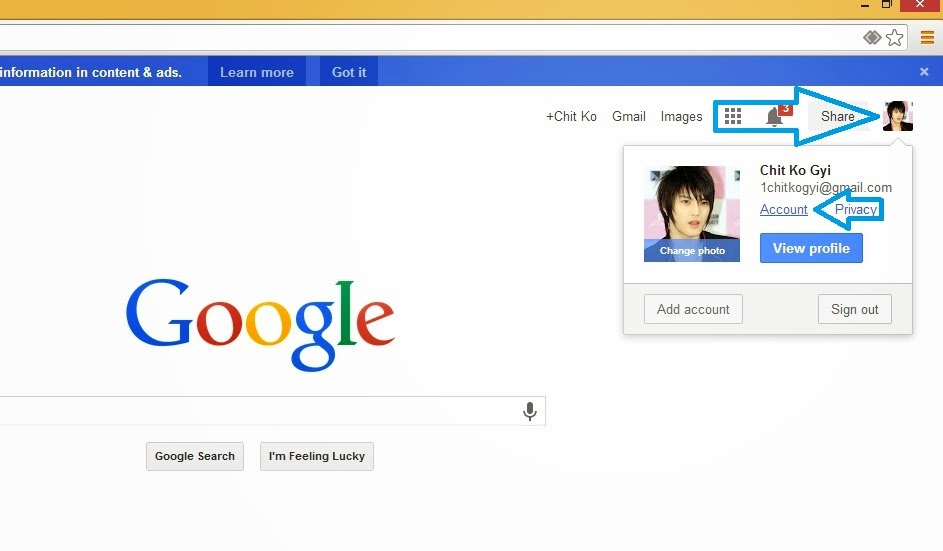Image resolution: width=943 pixels, height=551 pixels.
Task: Click the profile avatar in top bar
Action: pos(897,116)
